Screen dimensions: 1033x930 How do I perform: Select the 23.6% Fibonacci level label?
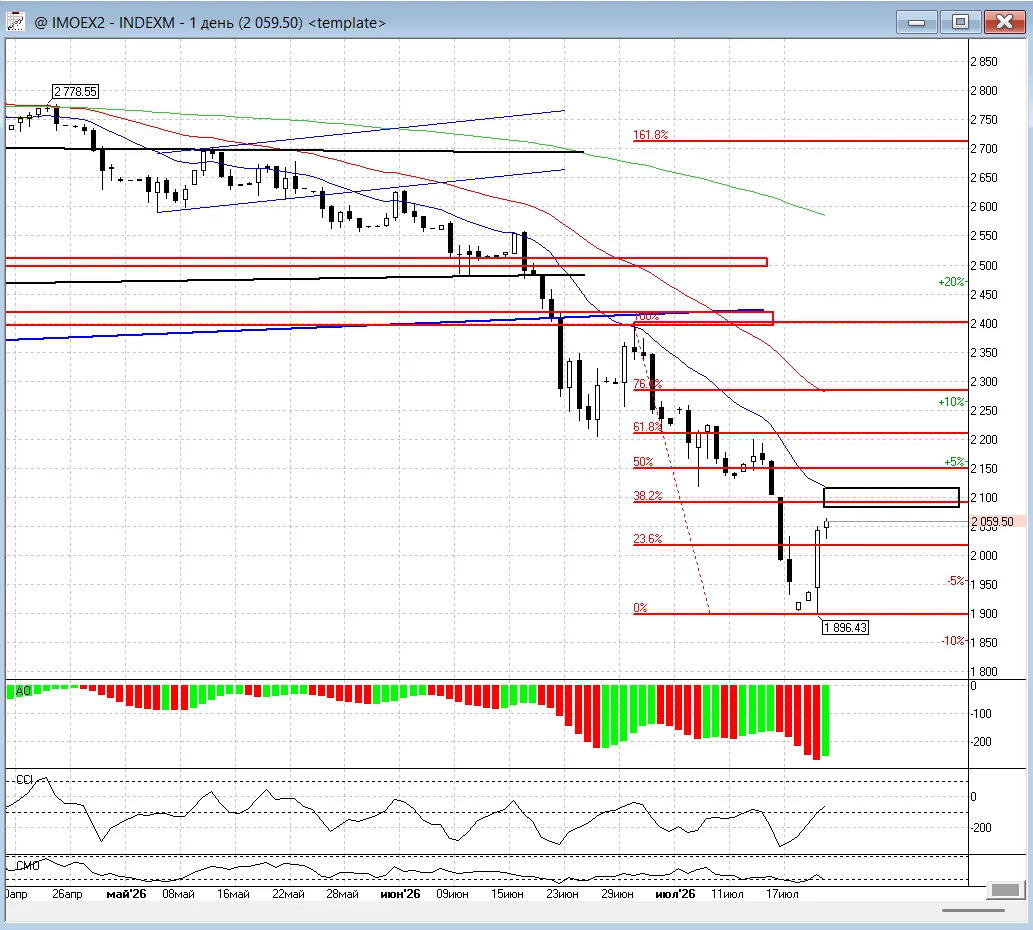648,539
